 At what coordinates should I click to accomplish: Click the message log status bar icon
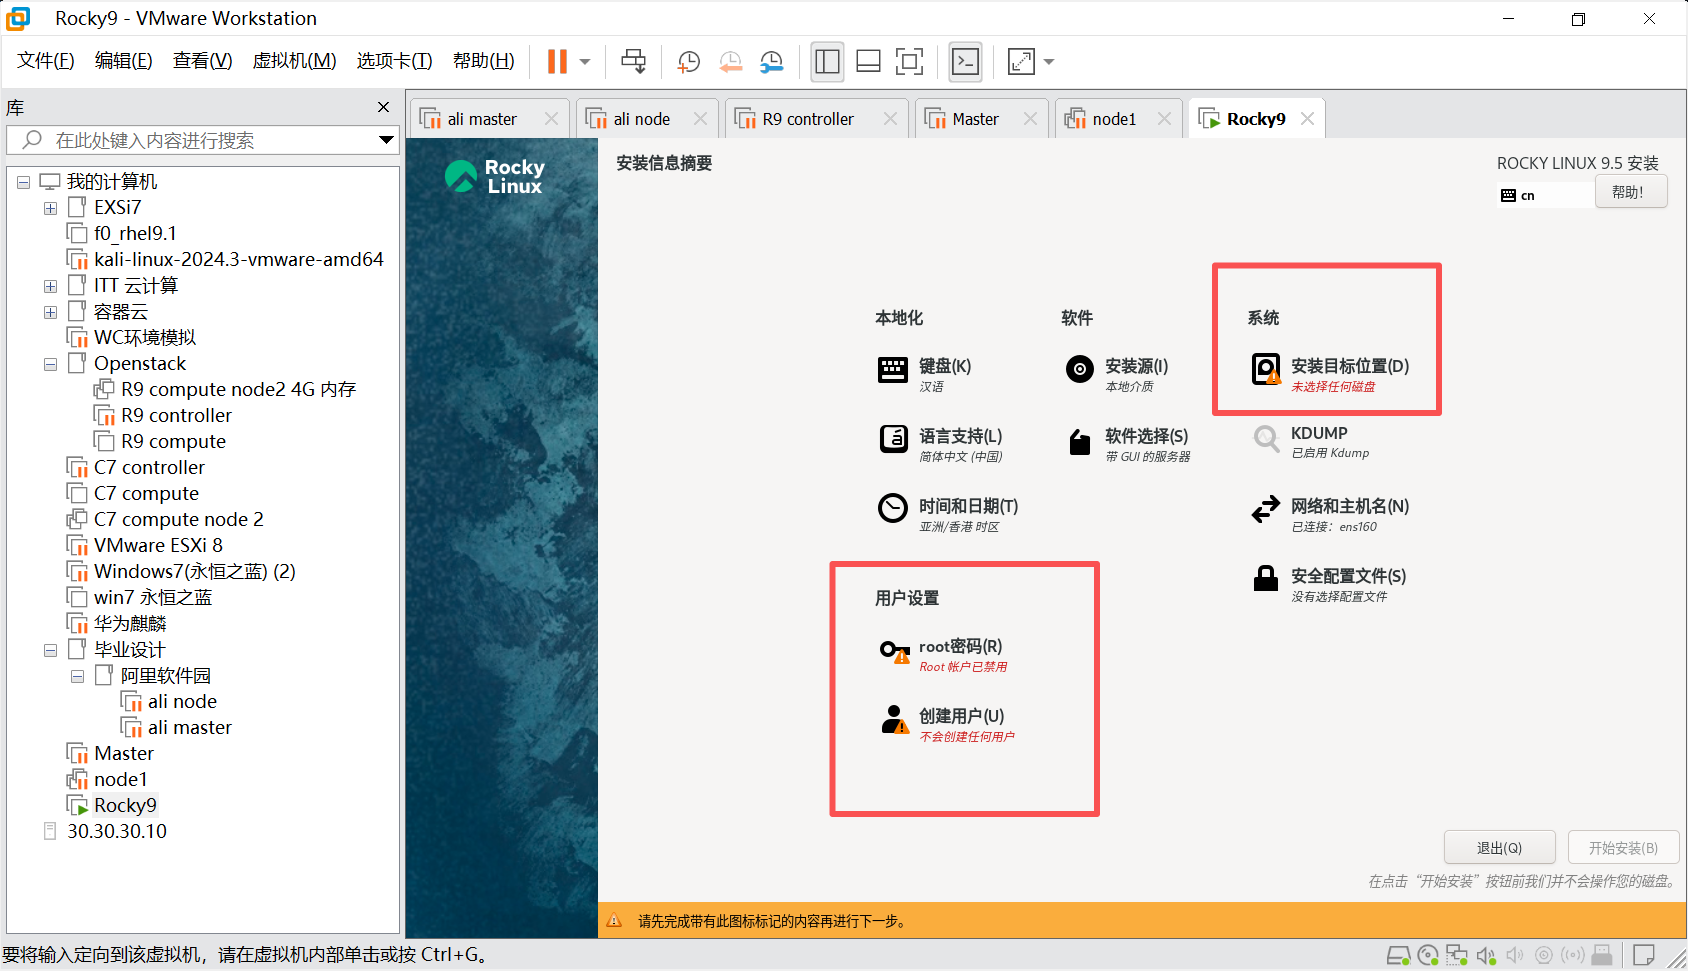pyautogui.click(x=1643, y=956)
